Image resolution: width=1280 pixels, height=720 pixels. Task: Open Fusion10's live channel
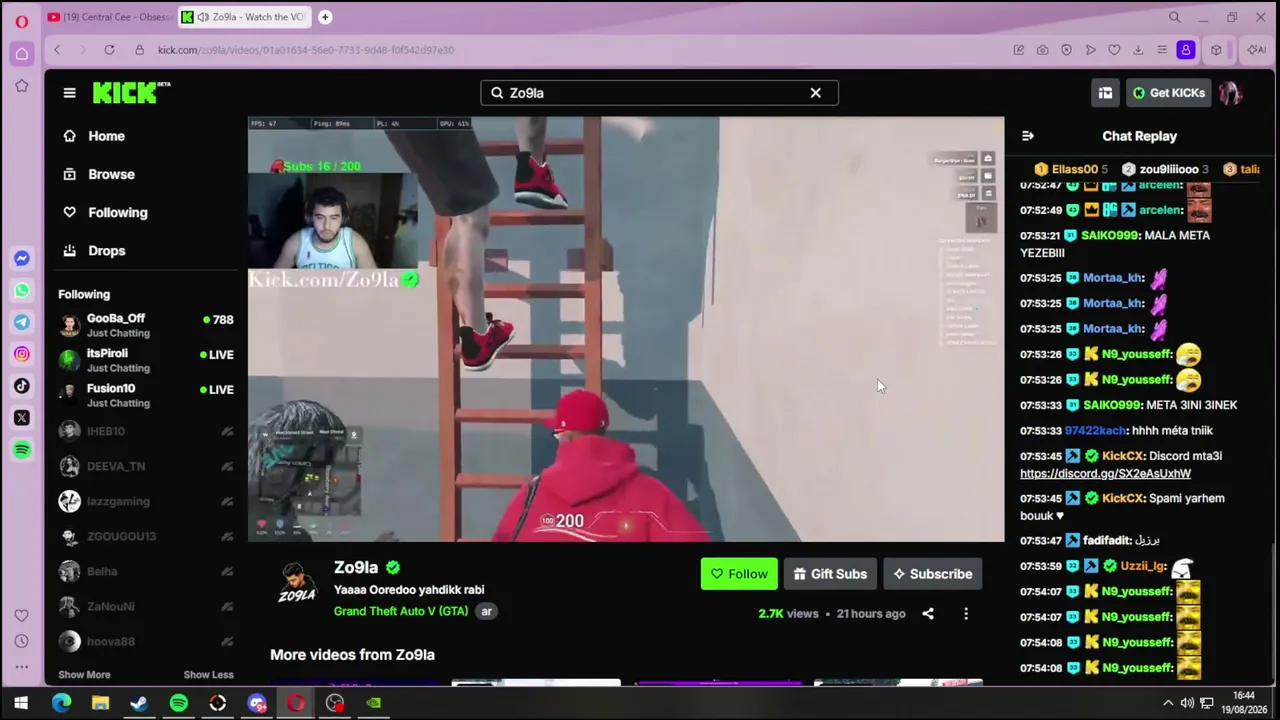pyautogui.click(x=146, y=395)
